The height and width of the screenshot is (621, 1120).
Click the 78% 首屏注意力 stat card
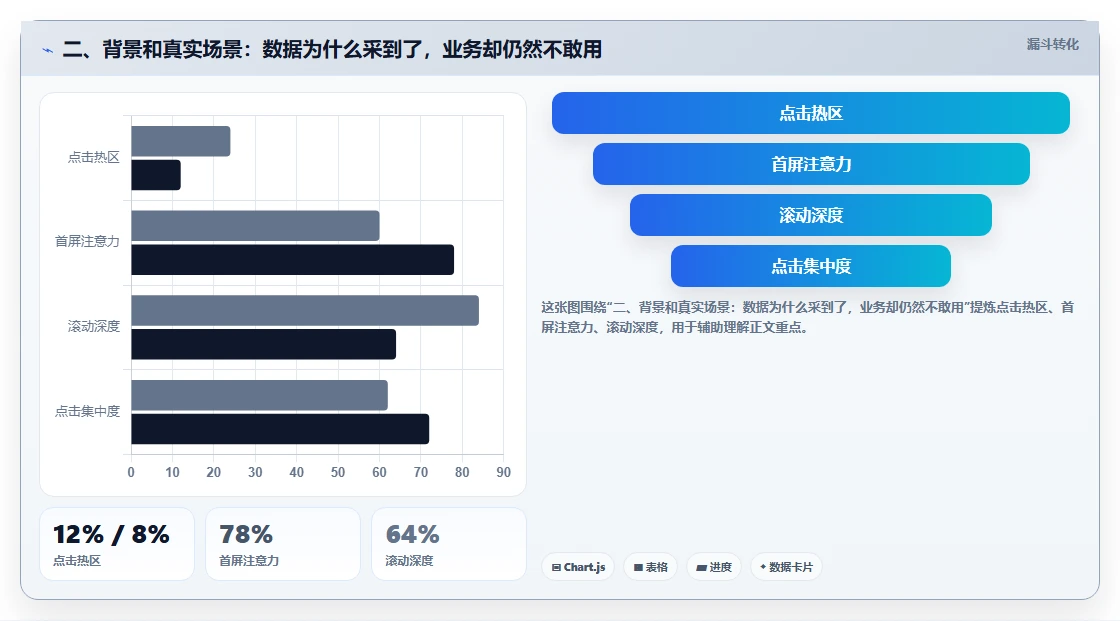(x=283, y=544)
